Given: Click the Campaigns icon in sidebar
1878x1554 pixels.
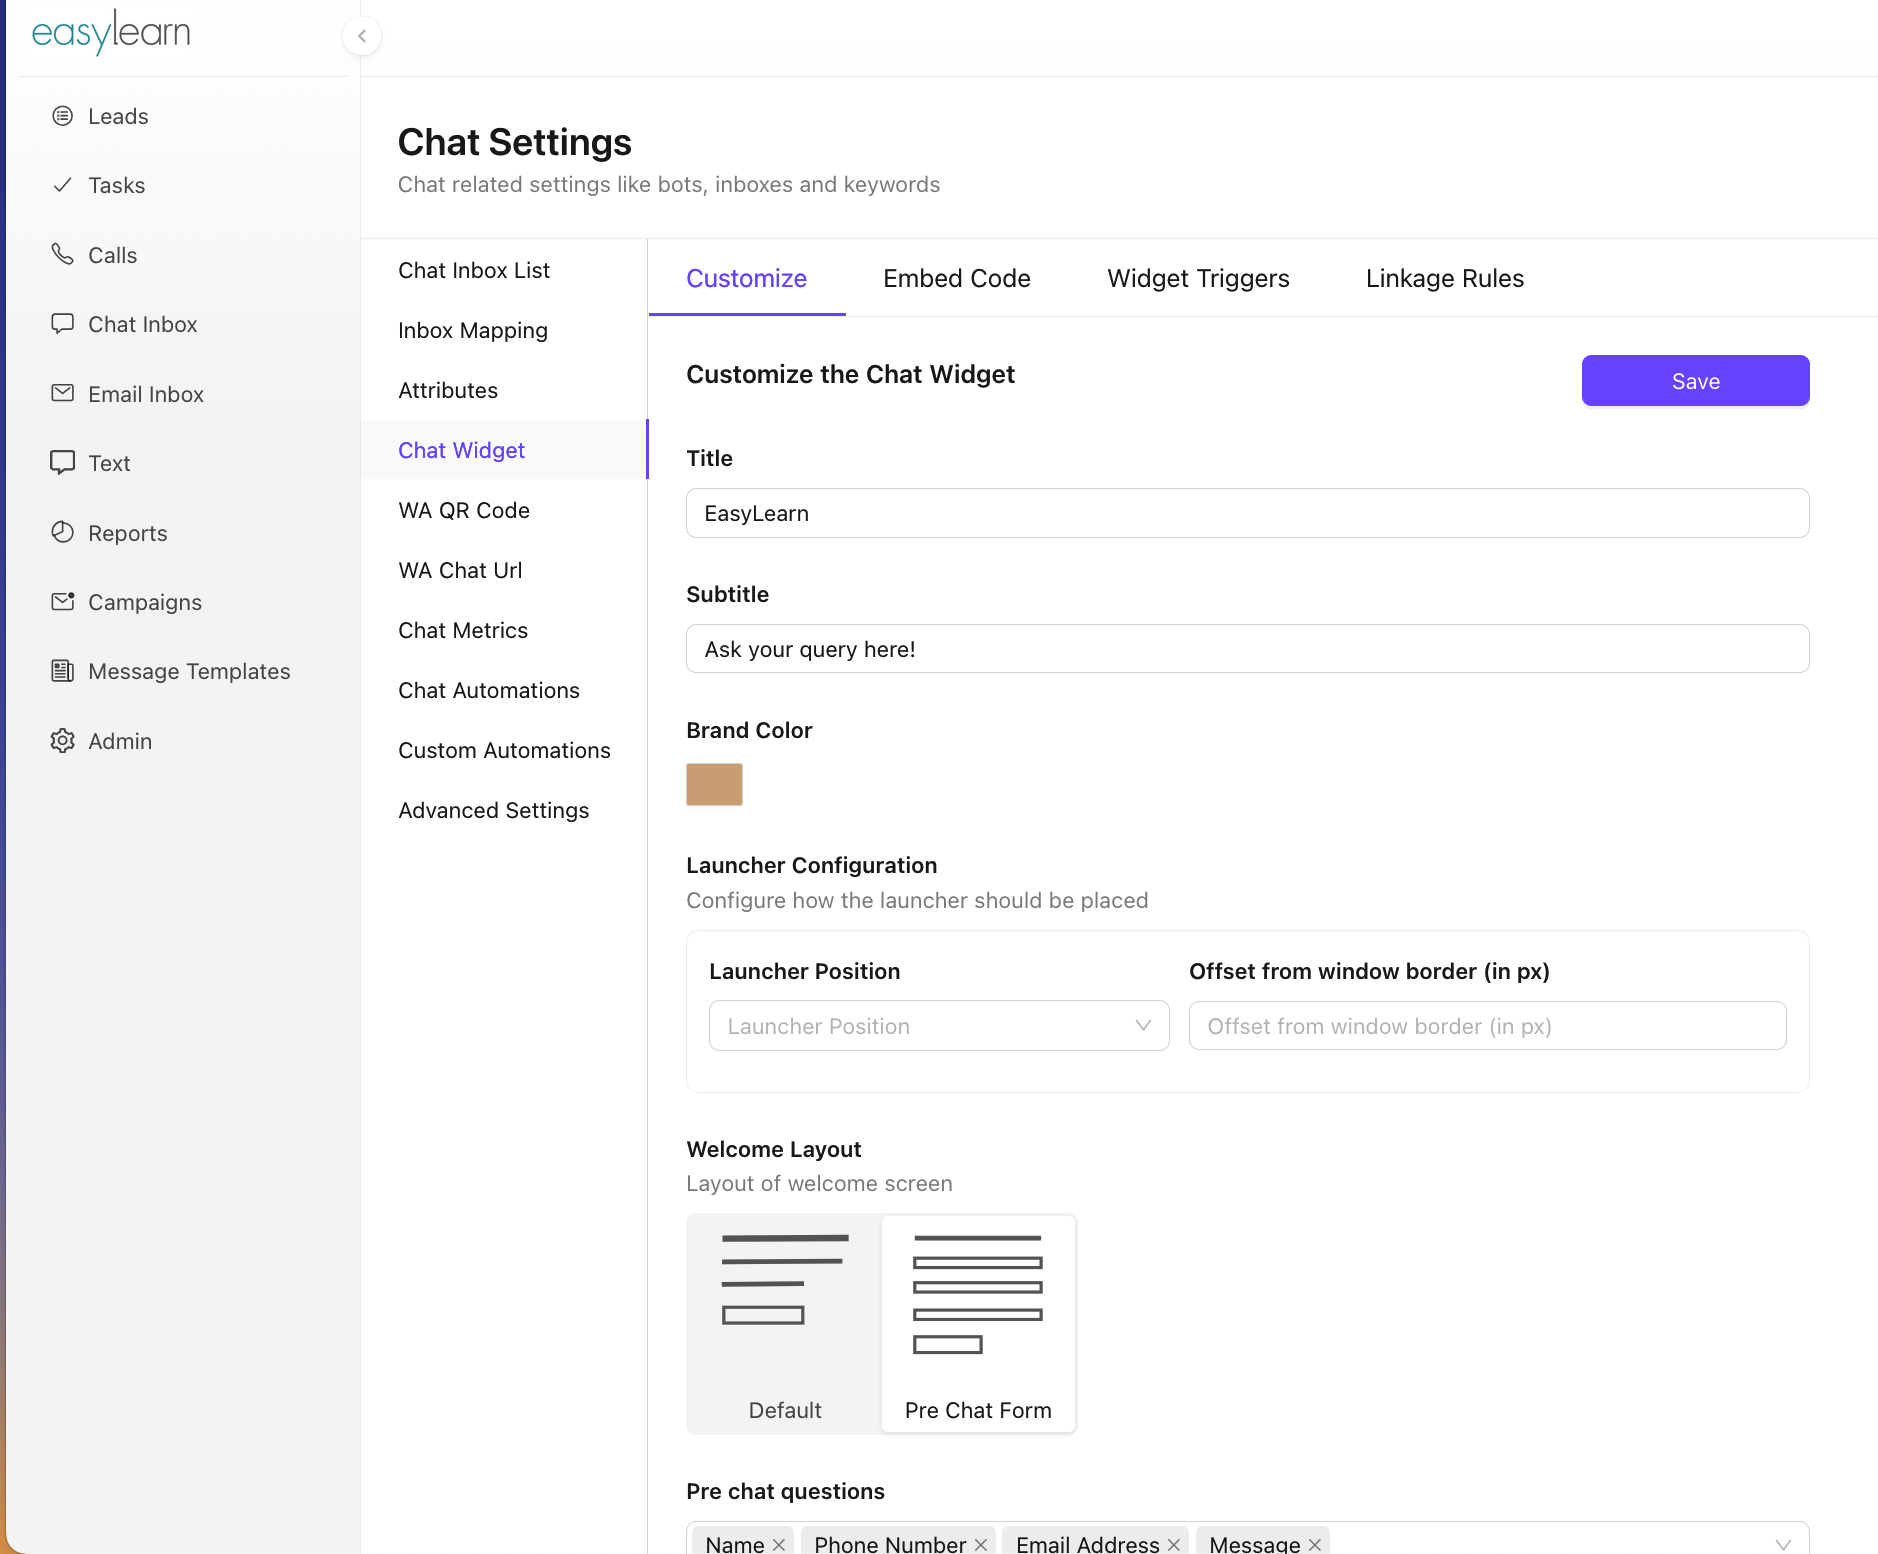Looking at the screenshot, I should point(62,601).
